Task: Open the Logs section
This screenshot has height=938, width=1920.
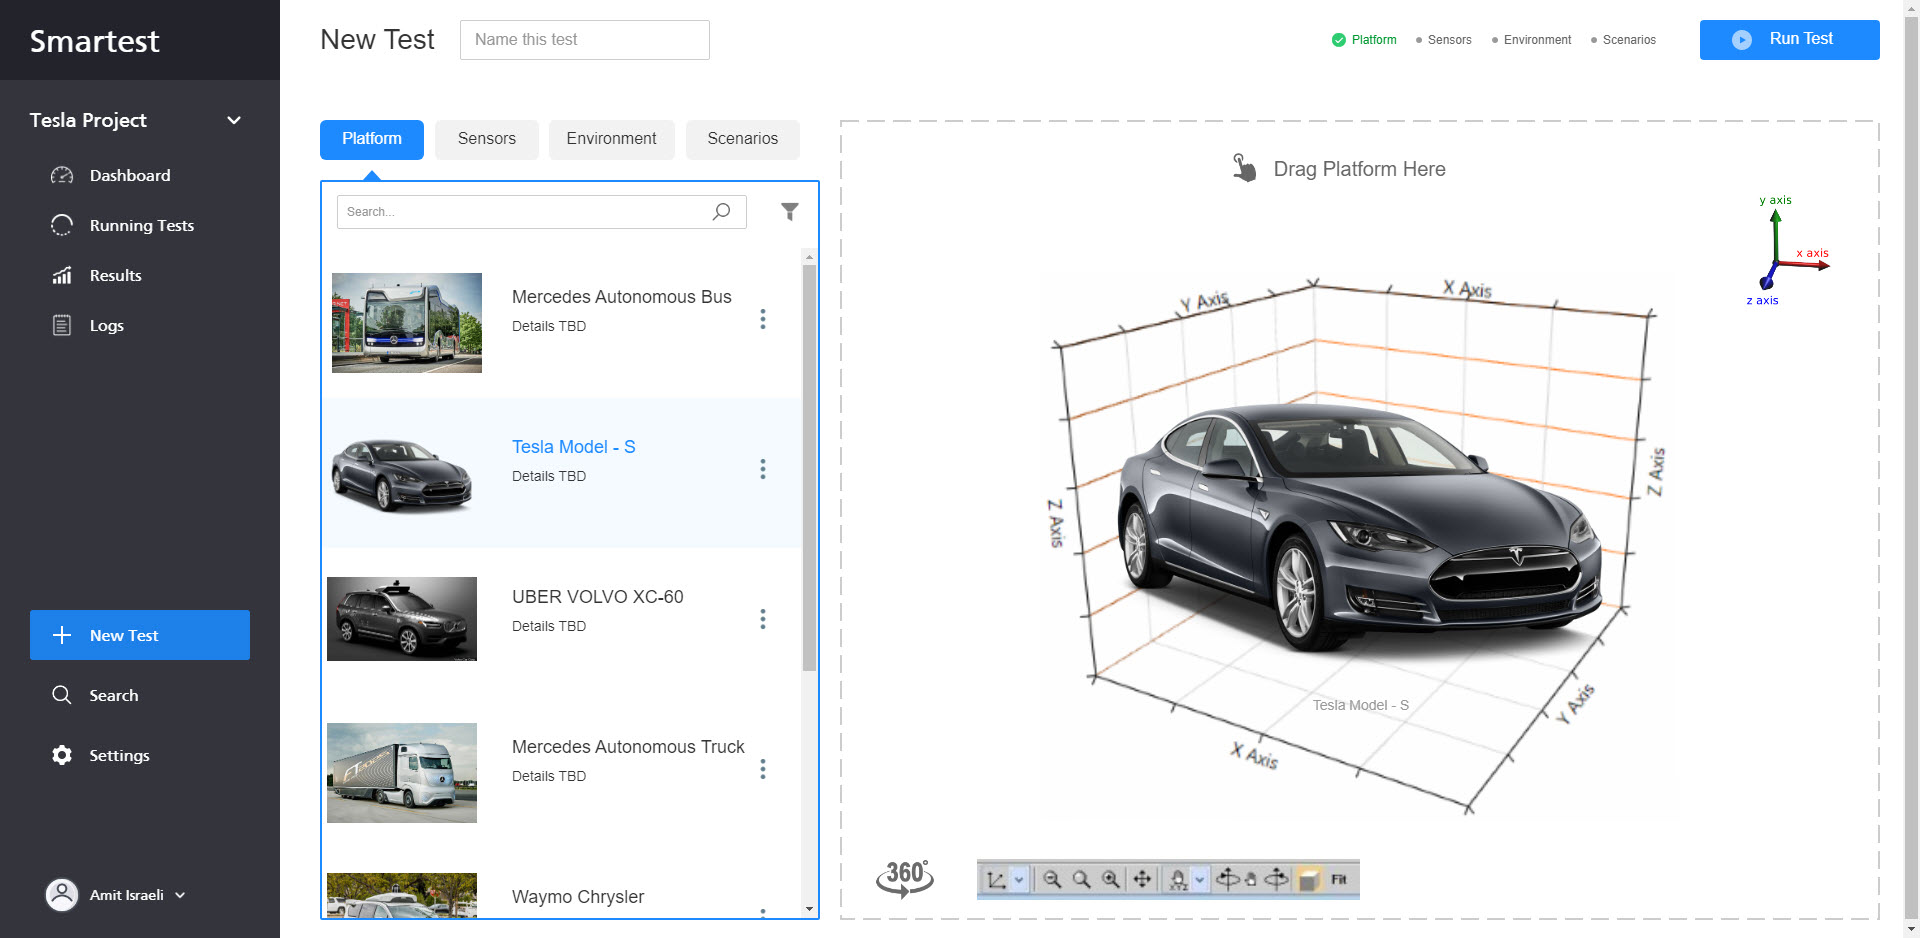Action: 88,325
